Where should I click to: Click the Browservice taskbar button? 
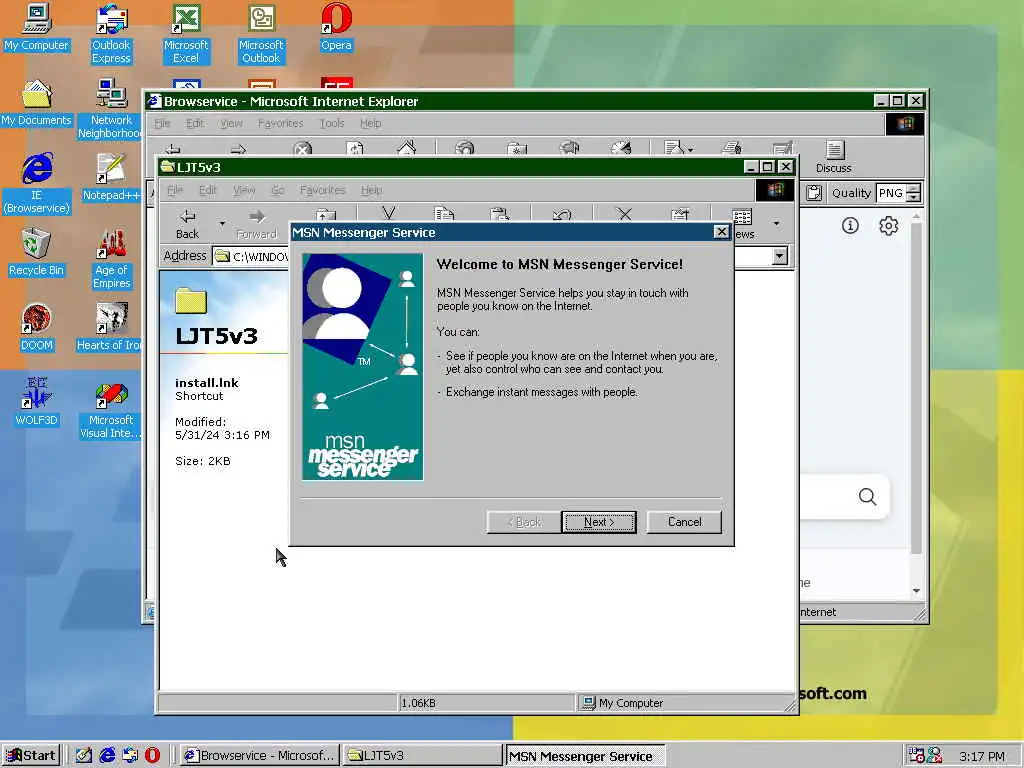[260, 756]
